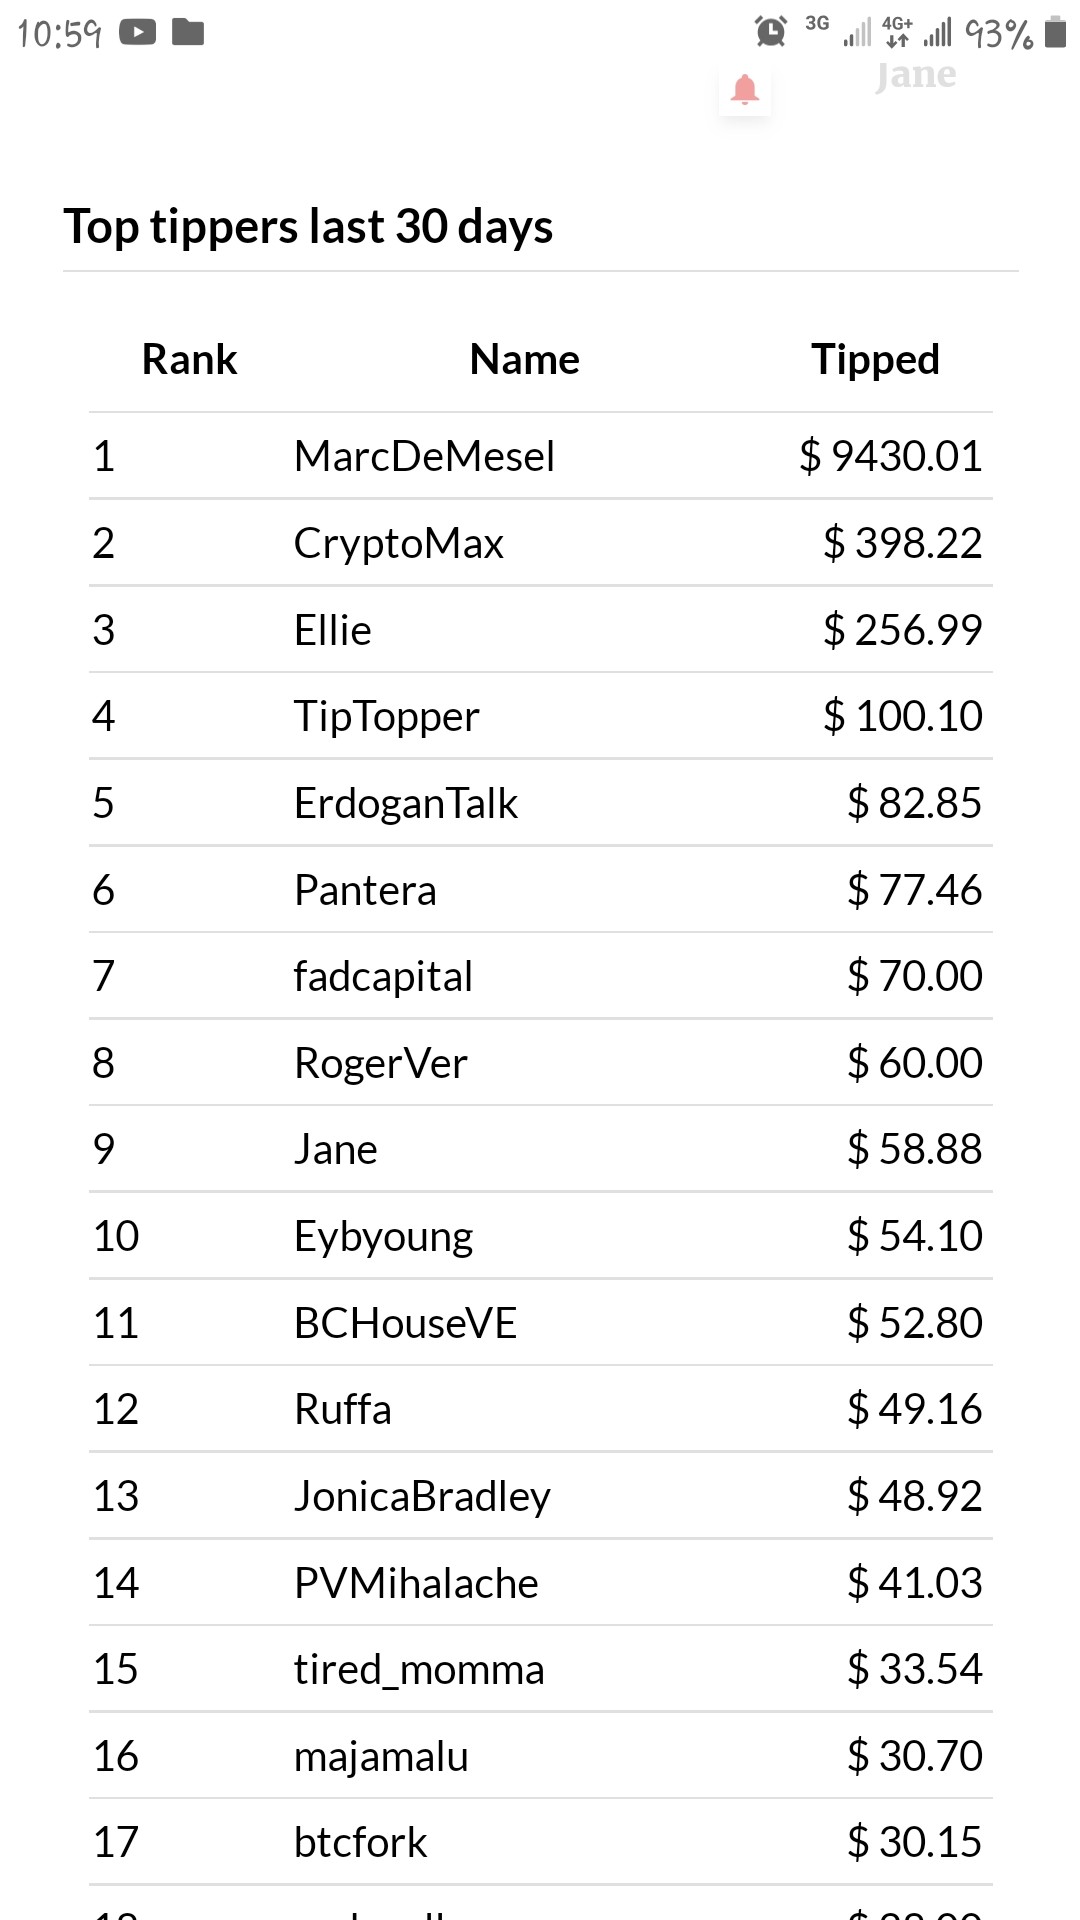The height and width of the screenshot is (1920, 1080).
Task: Open btcfork's profile at rank 17
Action: tap(361, 1843)
